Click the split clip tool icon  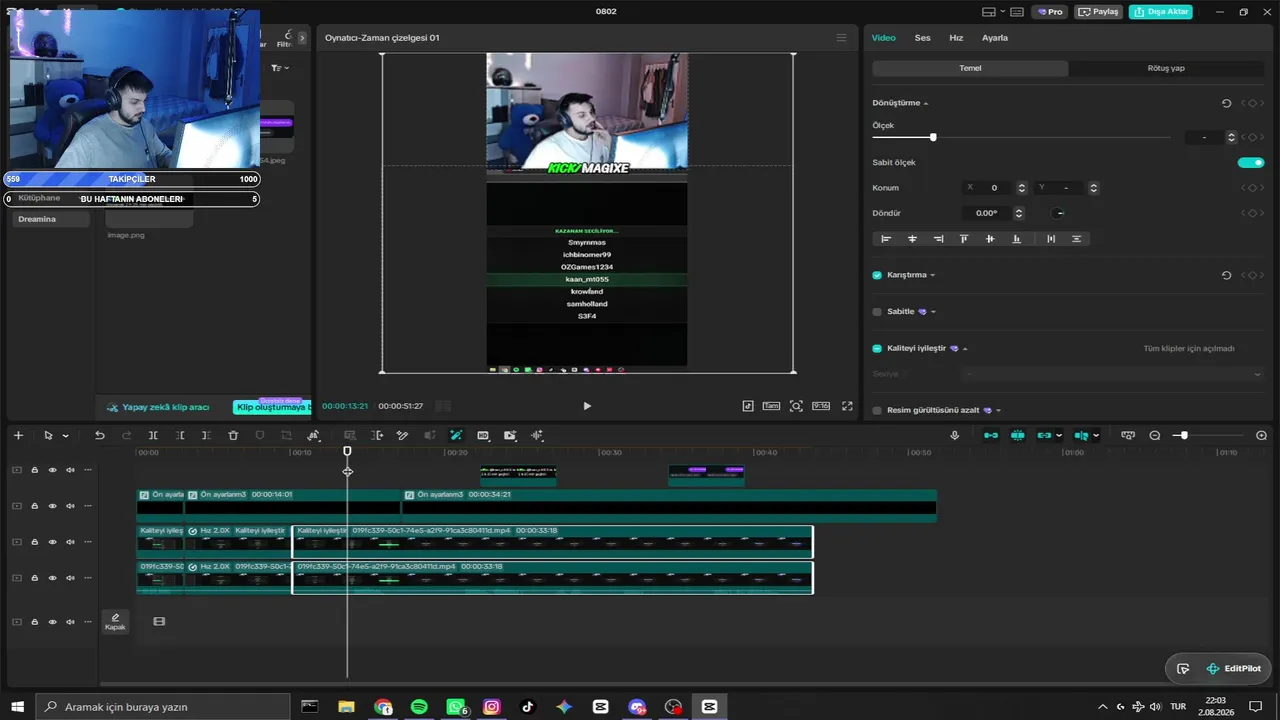coord(153,435)
